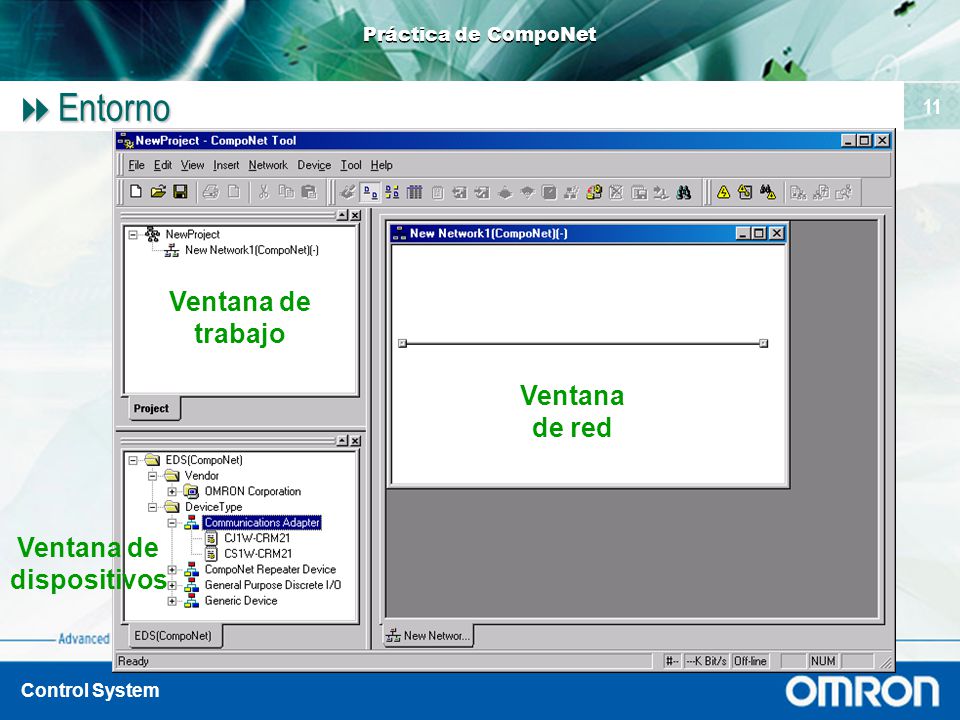The height and width of the screenshot is (720, 960).
Task: Minimize the New Network1 child window
Action: [743, 233]
